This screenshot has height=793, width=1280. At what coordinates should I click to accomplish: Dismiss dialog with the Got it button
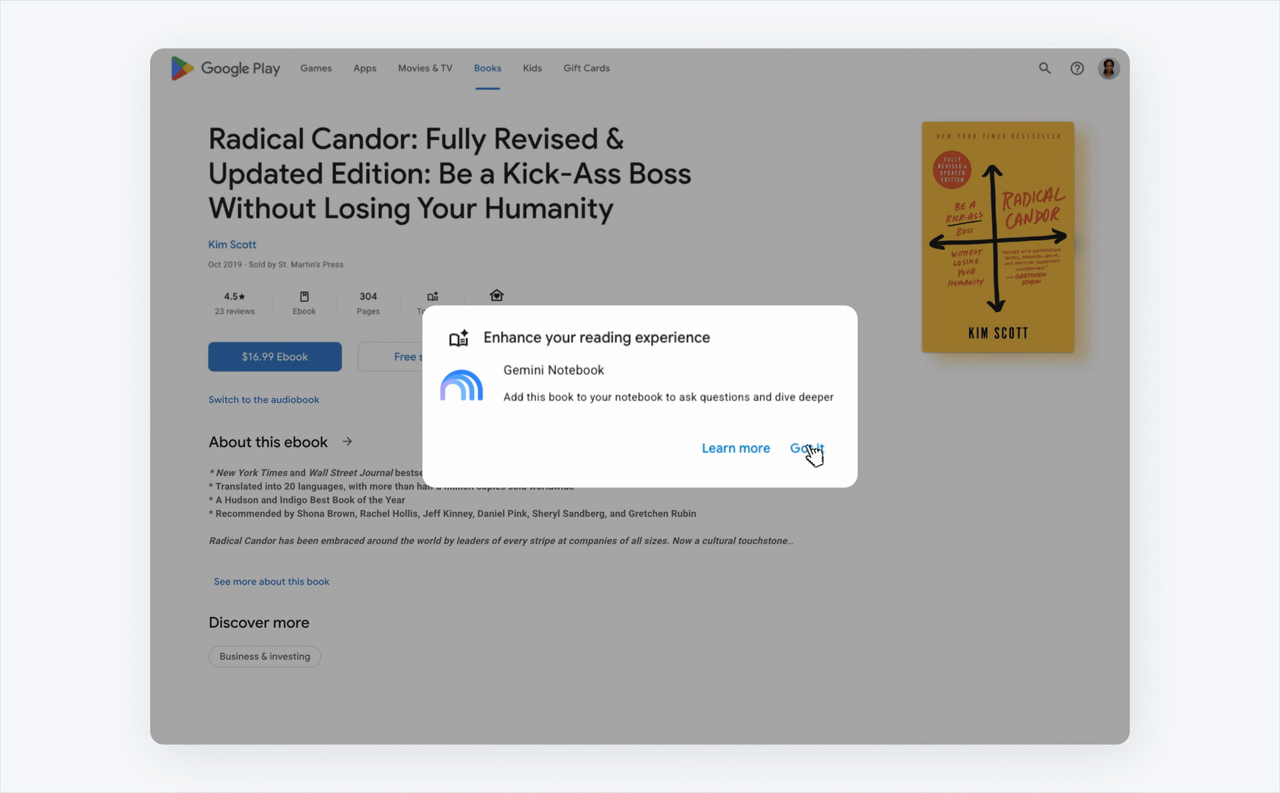pyautogui.click(x=807, y=448)
